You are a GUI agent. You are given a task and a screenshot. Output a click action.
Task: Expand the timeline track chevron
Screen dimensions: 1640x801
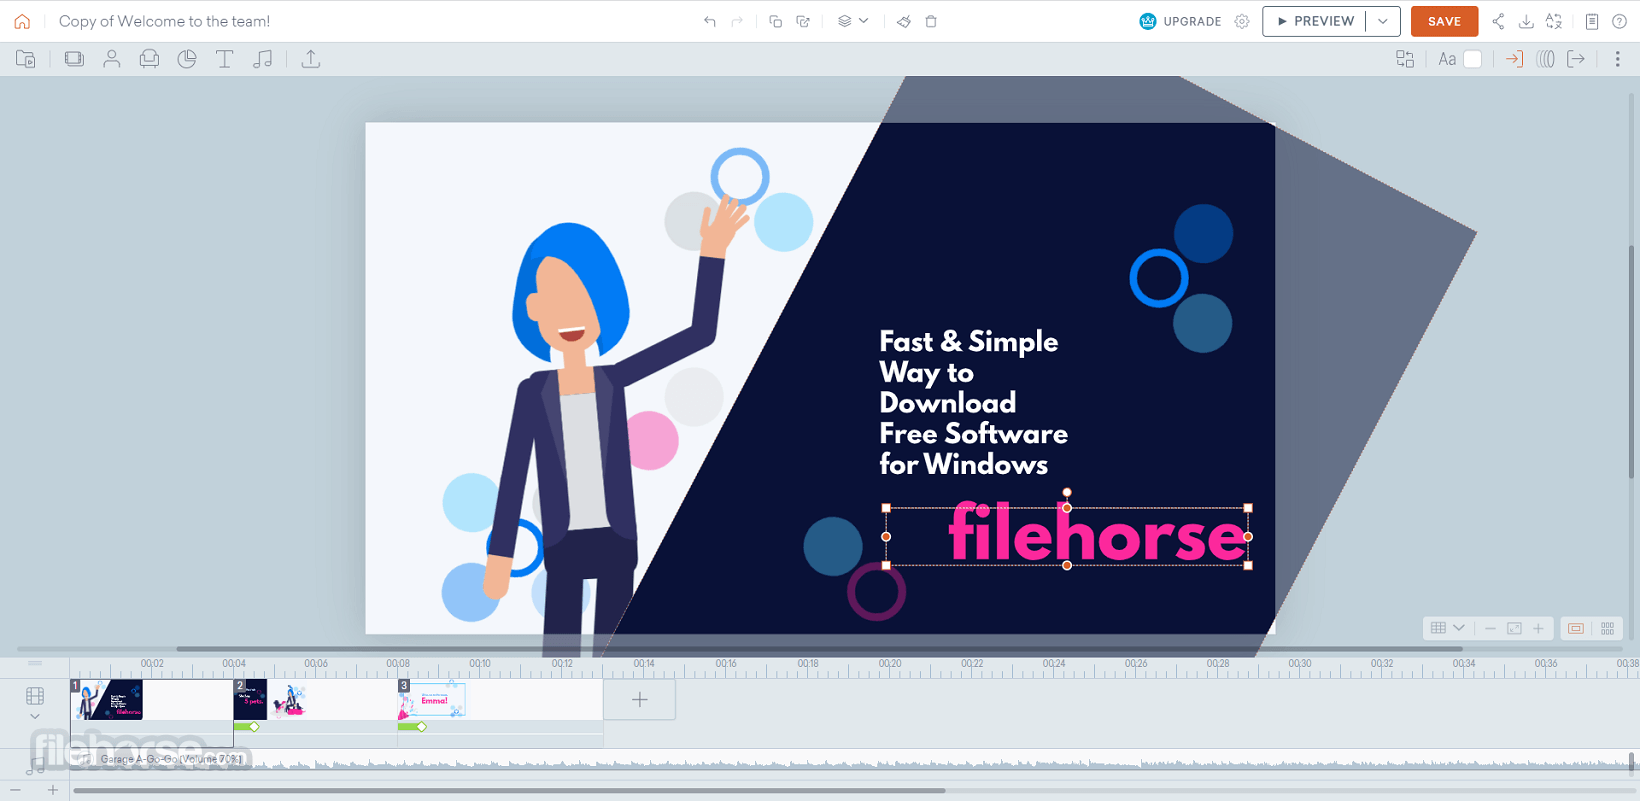(x=35, y=717)
